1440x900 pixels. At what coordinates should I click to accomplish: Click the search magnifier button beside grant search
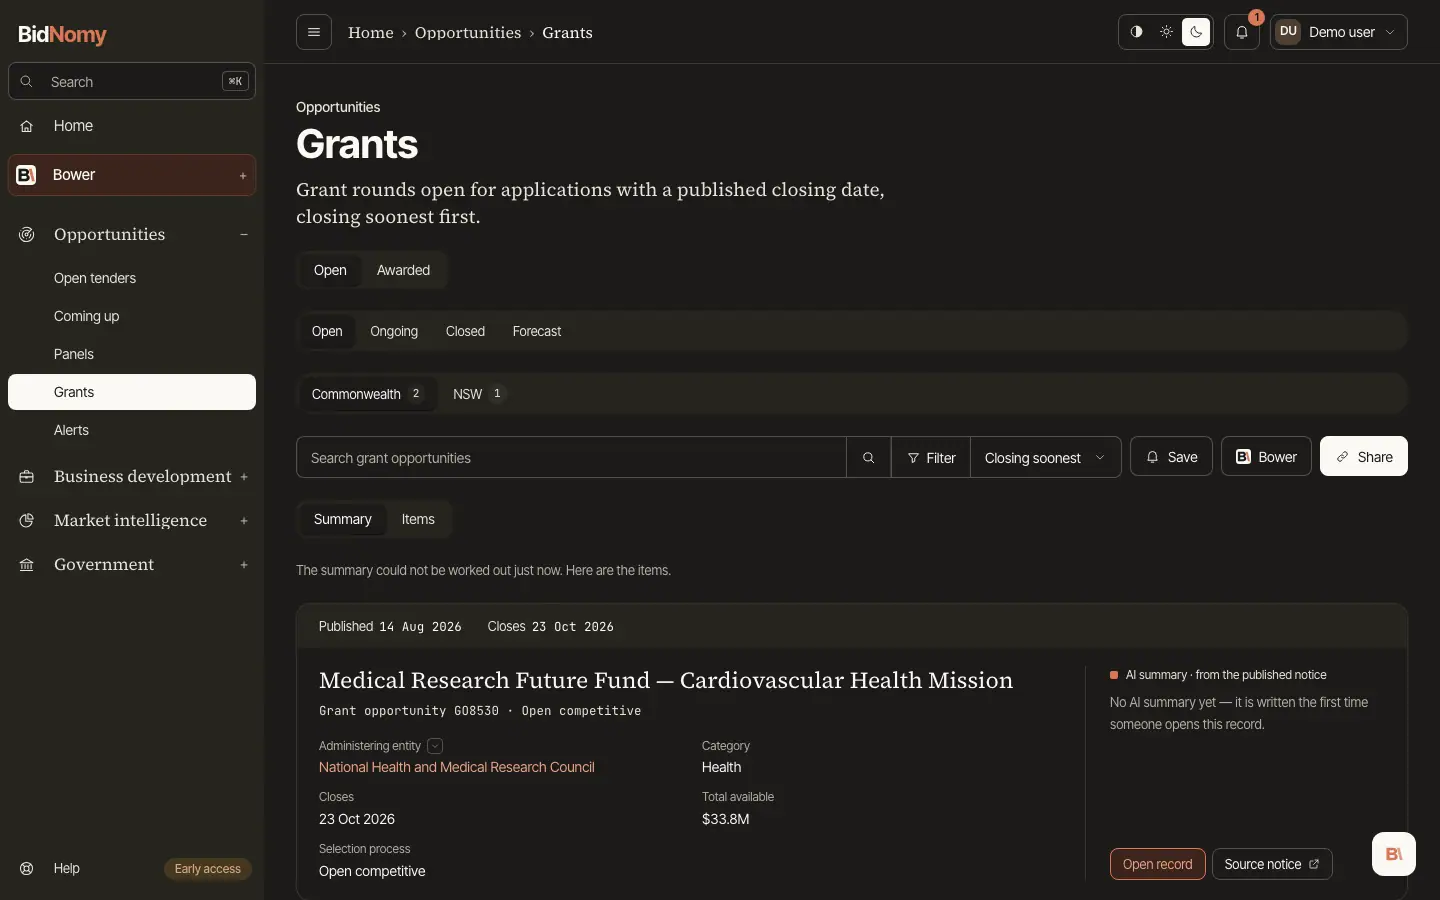[x=868, y=457]
